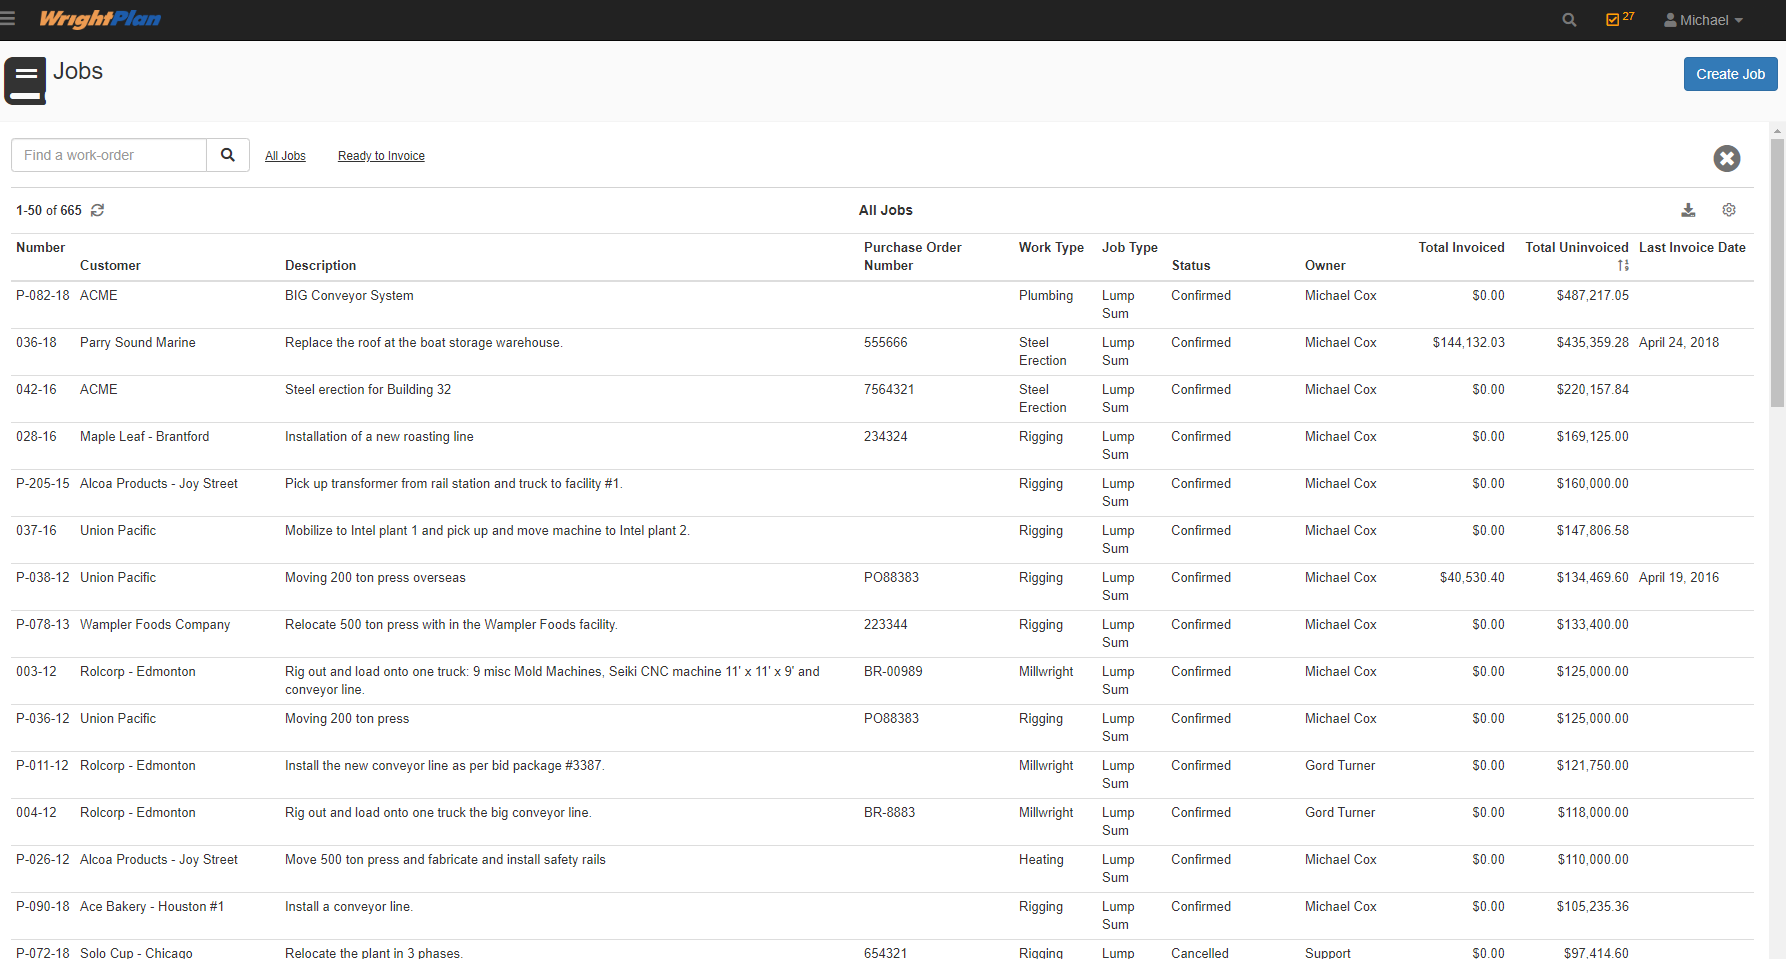1786x971 pixels.
Task: Open the column settings gear
Action: click(x=1729, y=210)
